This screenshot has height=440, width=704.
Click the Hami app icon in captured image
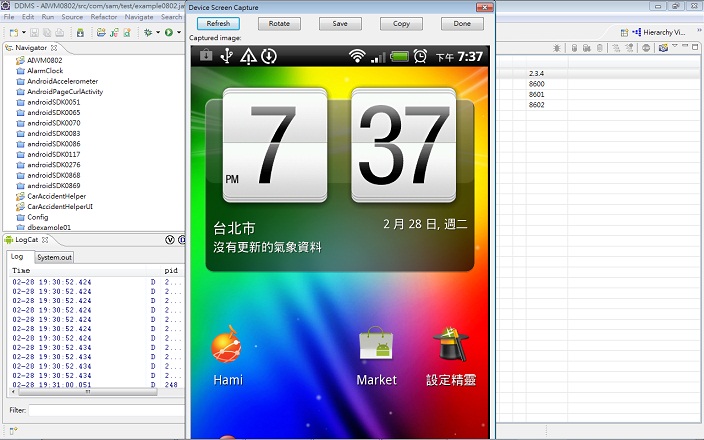coord(227,345)
